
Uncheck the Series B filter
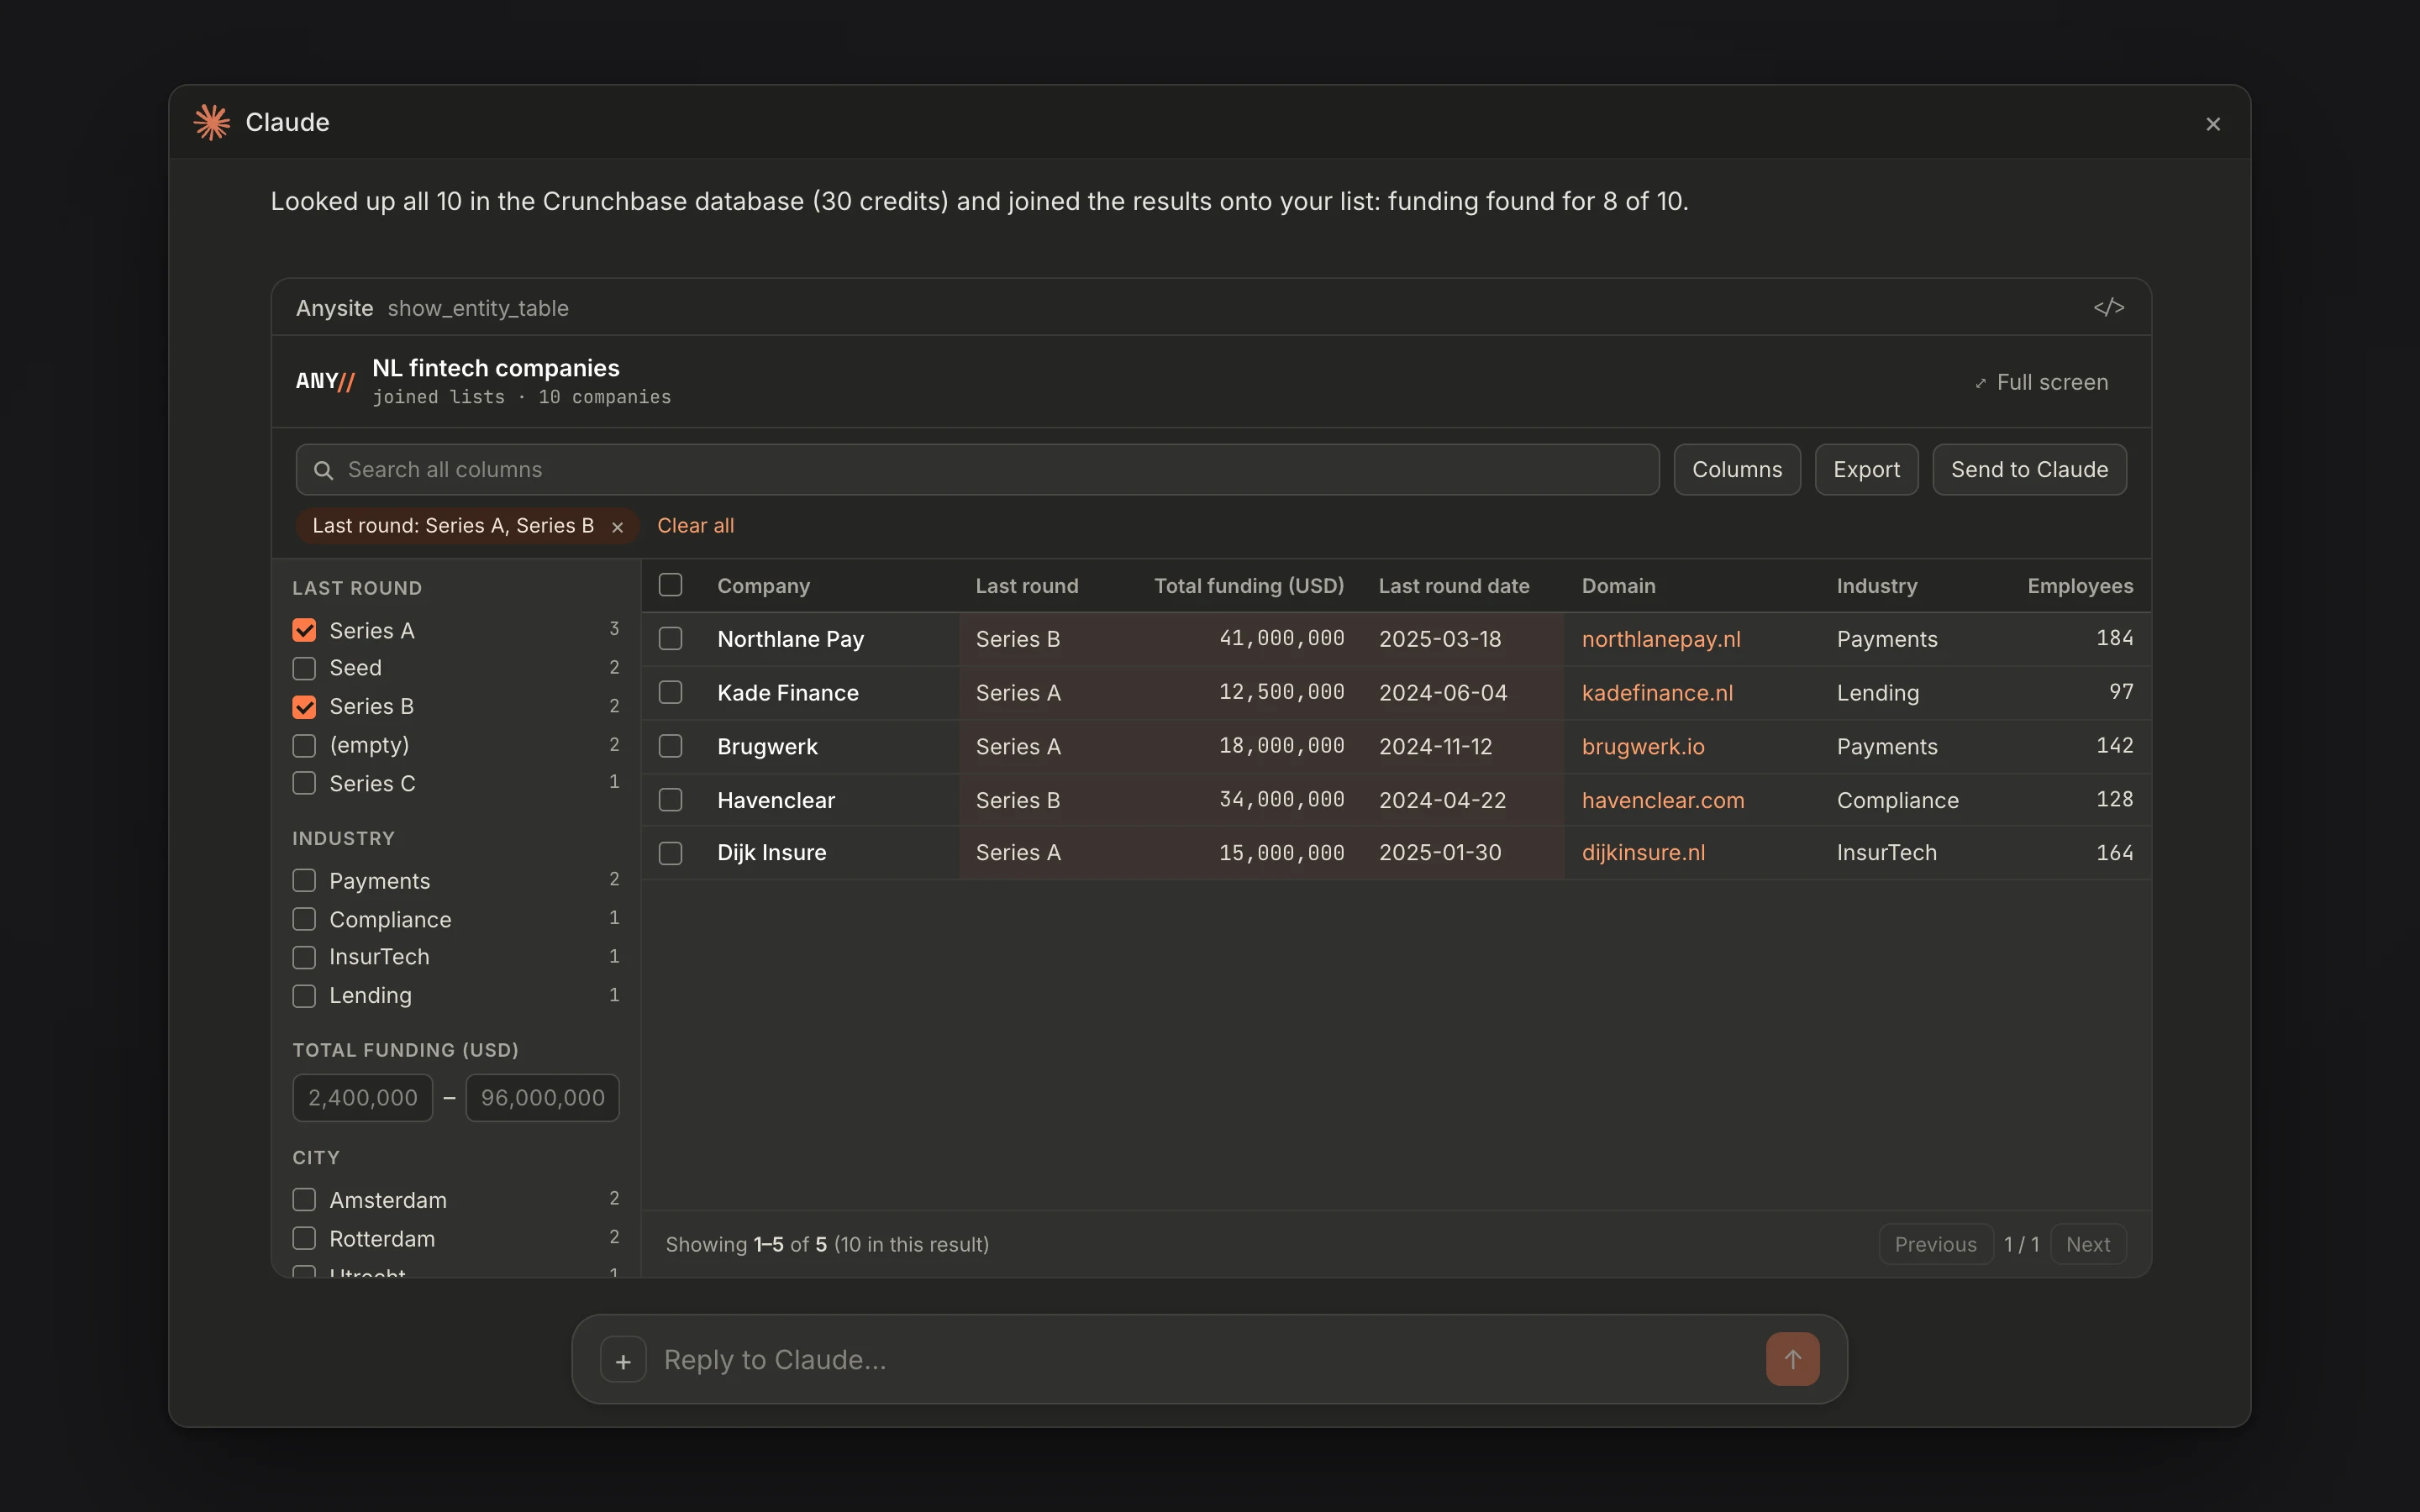point(304,707)
